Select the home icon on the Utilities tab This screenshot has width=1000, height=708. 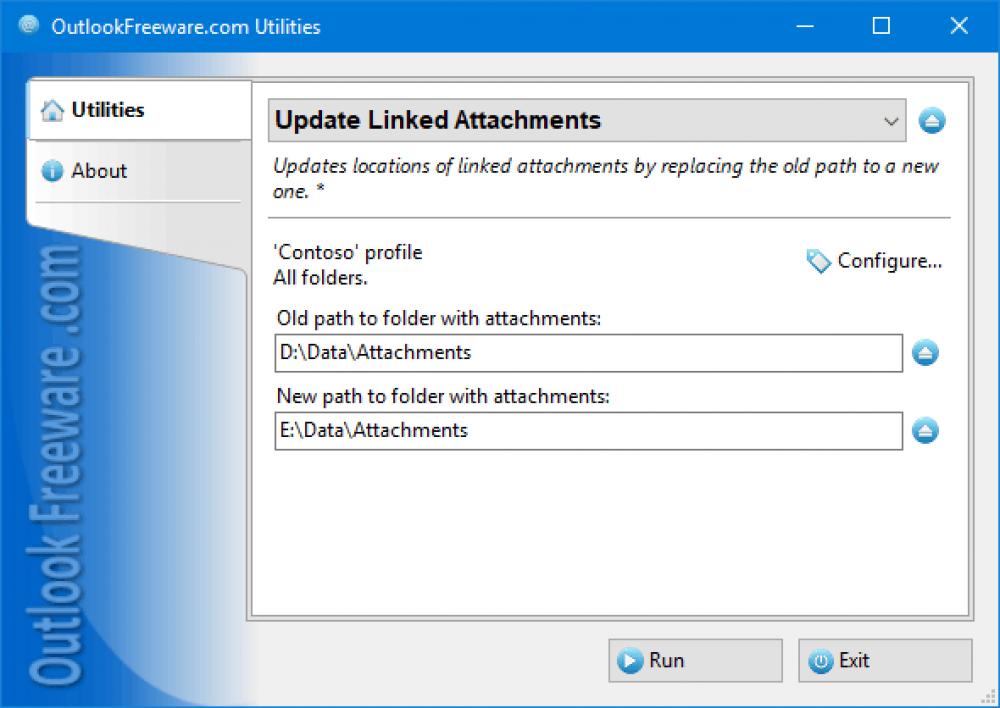pyautogui.click(x=52, y=110)
